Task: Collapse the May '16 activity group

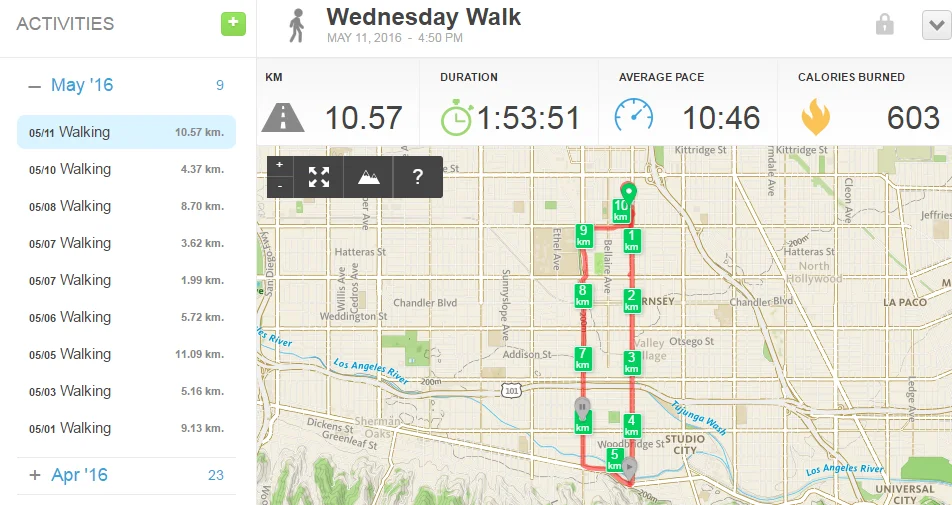Action: pos(35,86)
